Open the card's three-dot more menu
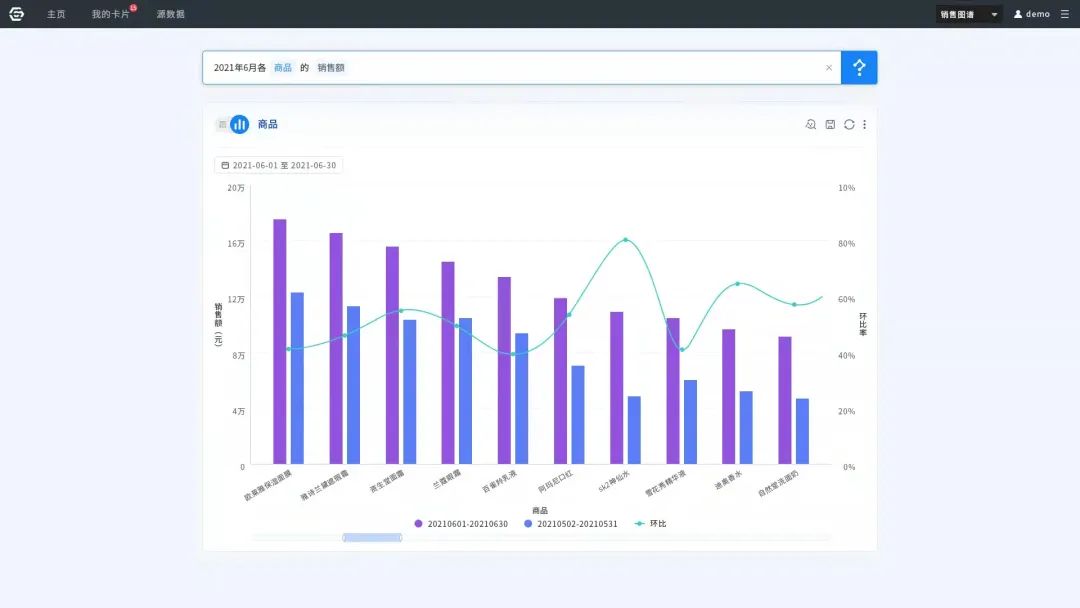 (x=865, y=124)
